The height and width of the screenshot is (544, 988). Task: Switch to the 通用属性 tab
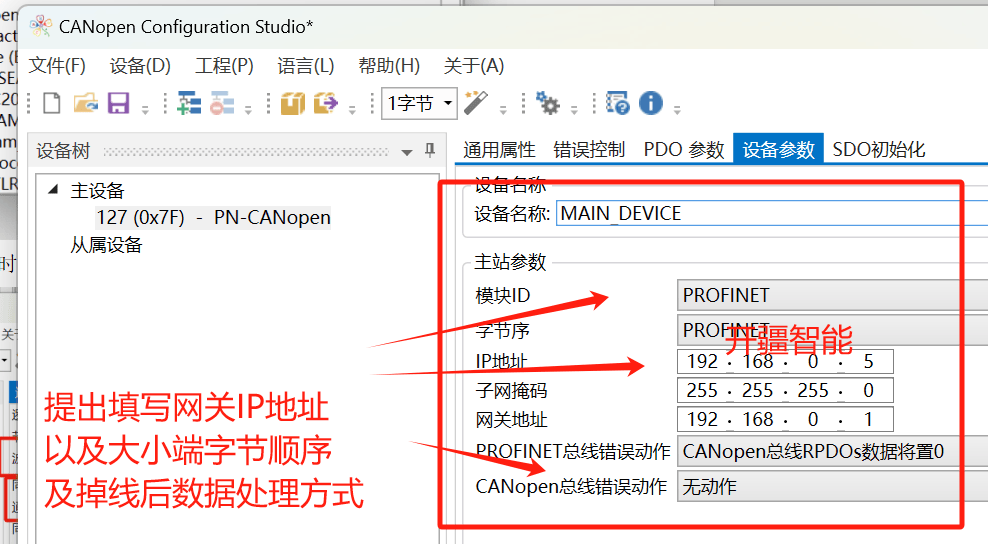(499, 149)
